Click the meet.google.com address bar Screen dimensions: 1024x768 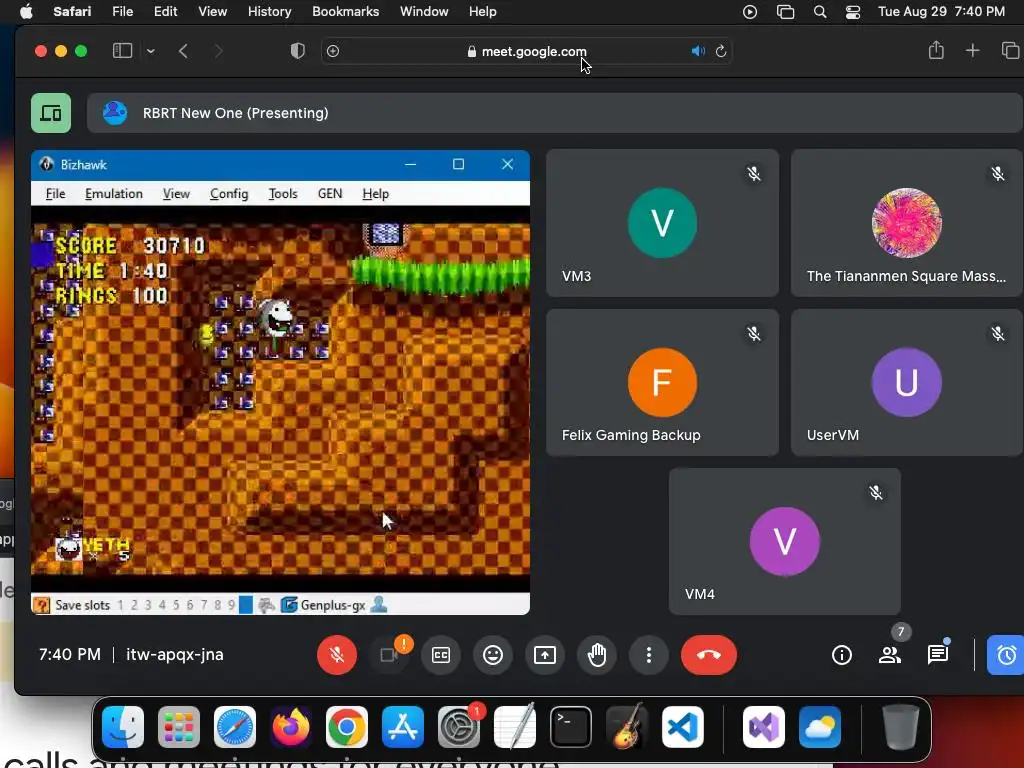point(526,51)
